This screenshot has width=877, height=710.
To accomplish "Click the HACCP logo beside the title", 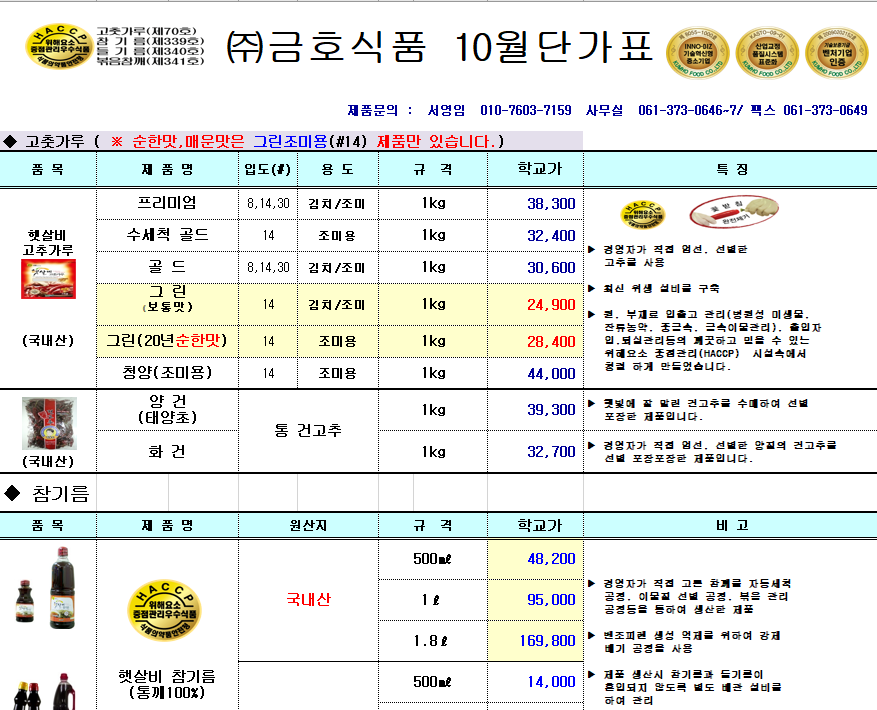I will [58, 46].
